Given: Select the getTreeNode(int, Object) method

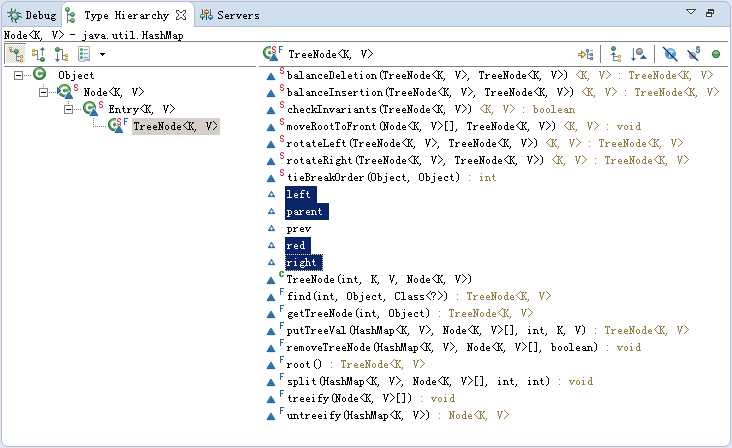Looking at the screenshot, I should click(x=410, y=313).
